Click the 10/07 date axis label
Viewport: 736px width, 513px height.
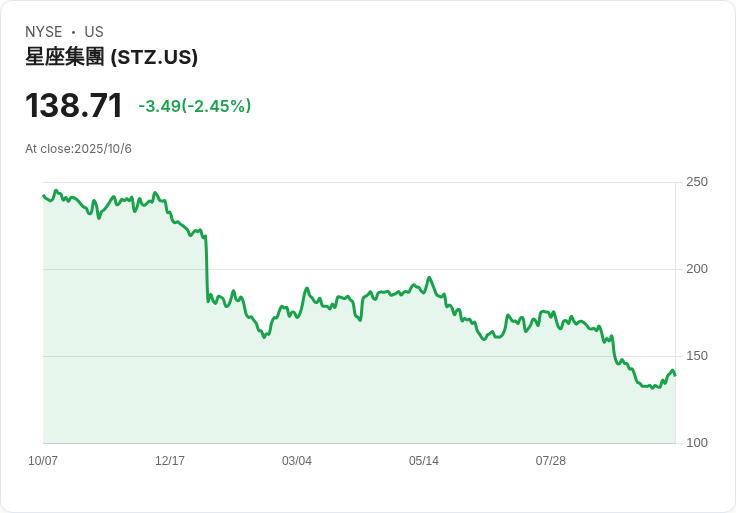pyautogui.click(x=43, y=460)
